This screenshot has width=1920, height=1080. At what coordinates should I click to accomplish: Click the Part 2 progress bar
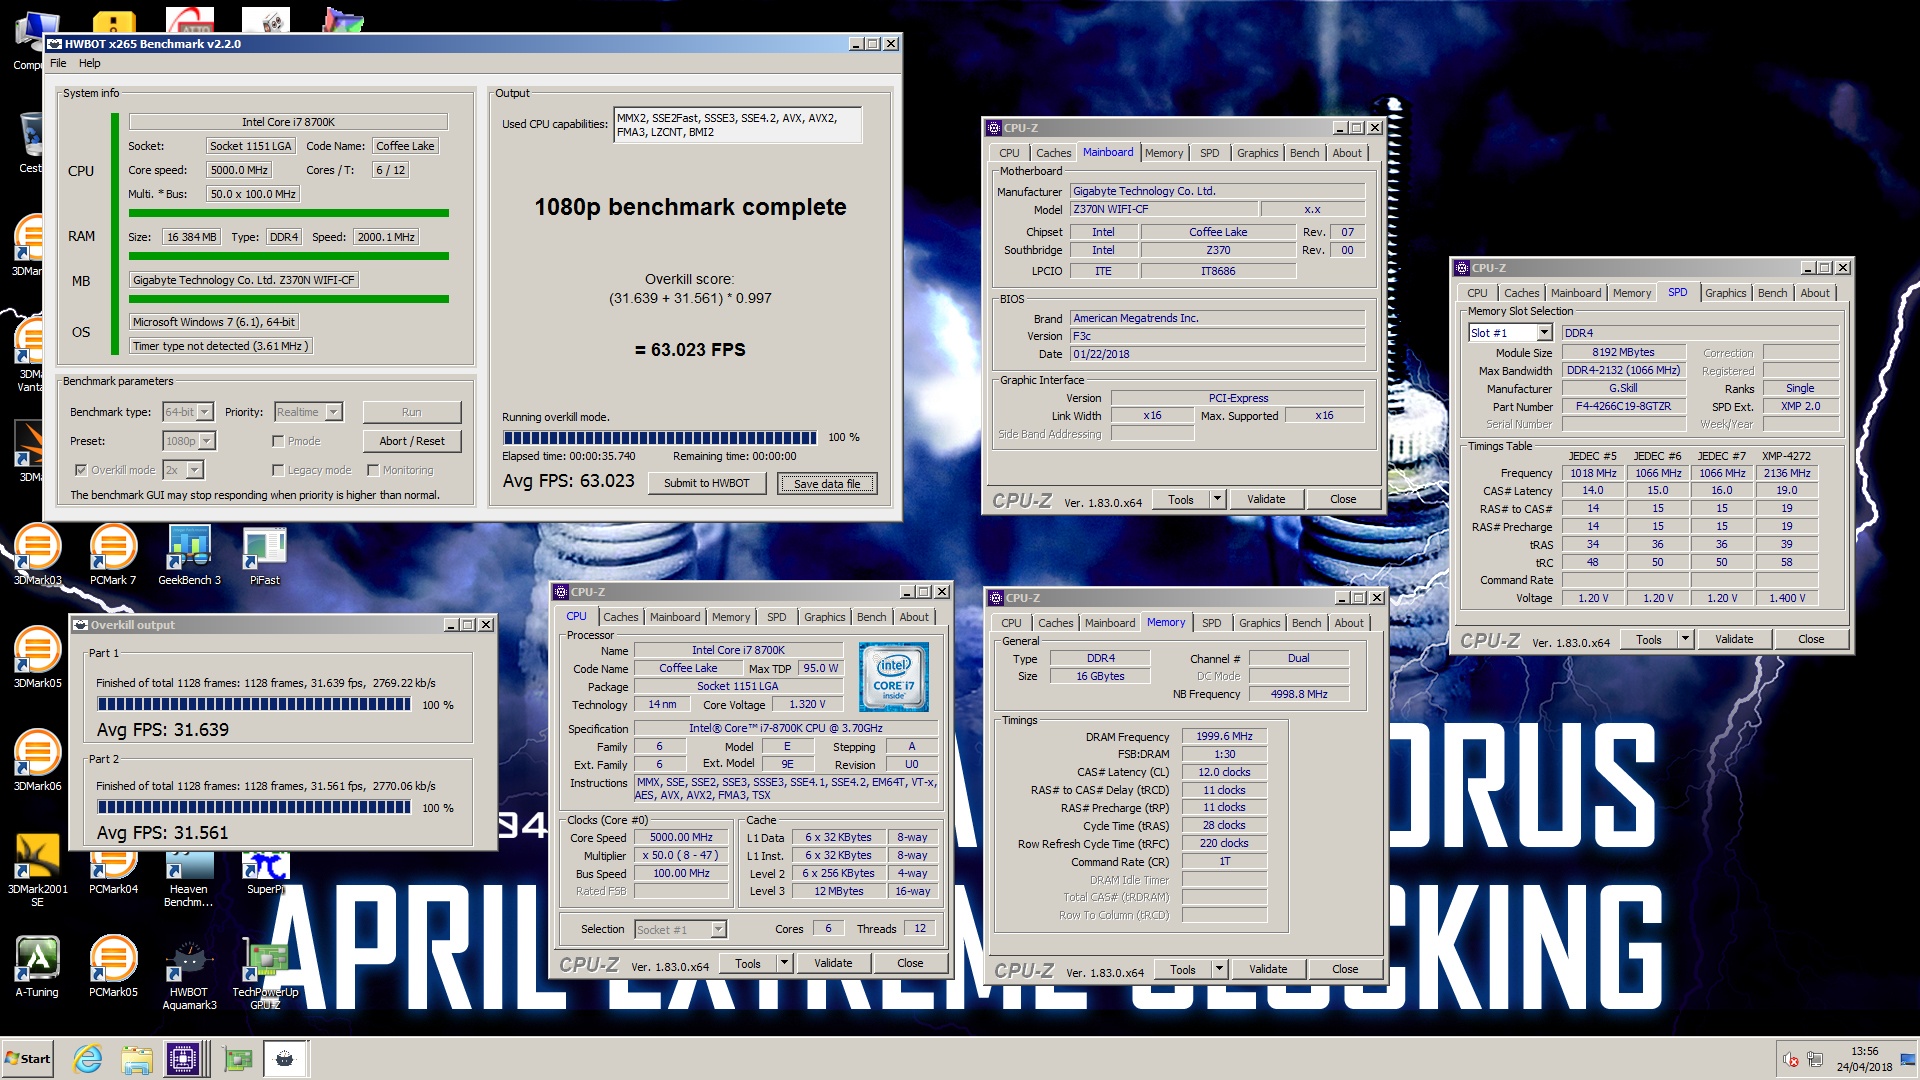coord(254,807)
